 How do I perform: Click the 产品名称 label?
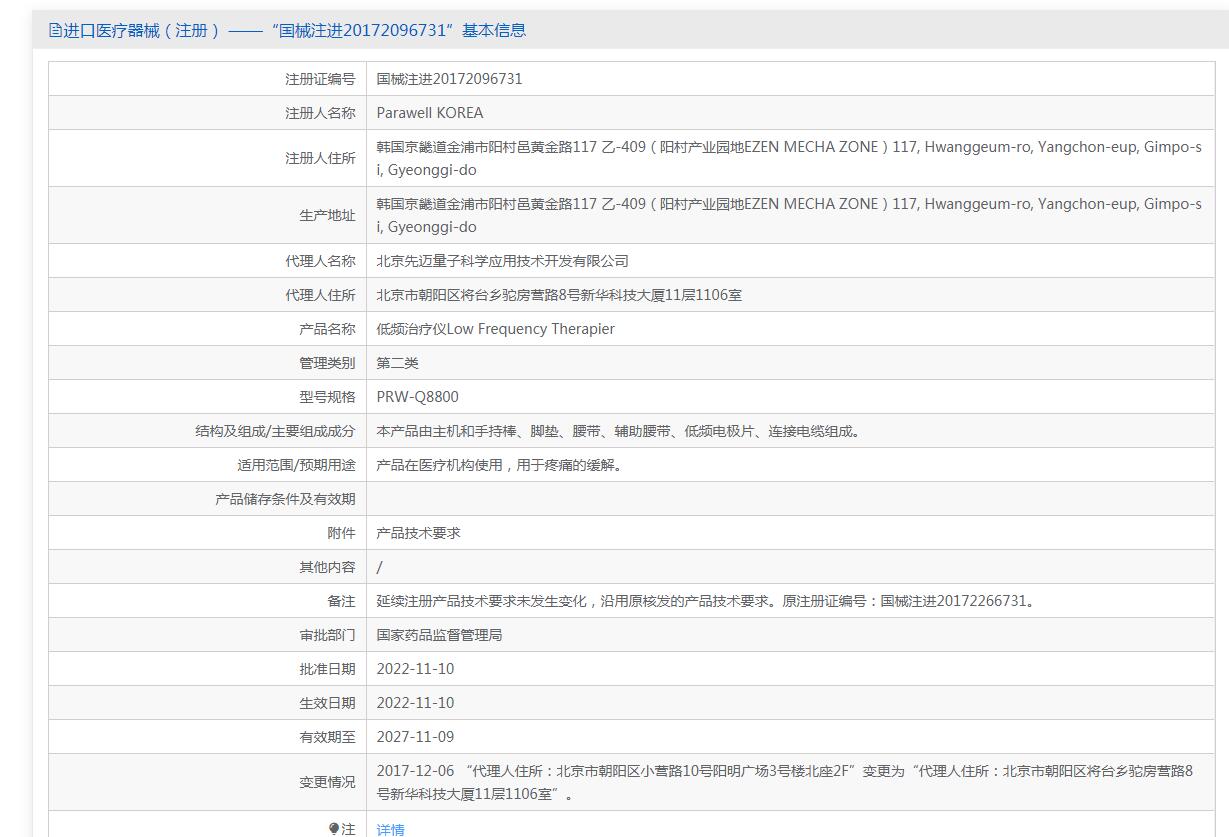[x=327, y=329]
